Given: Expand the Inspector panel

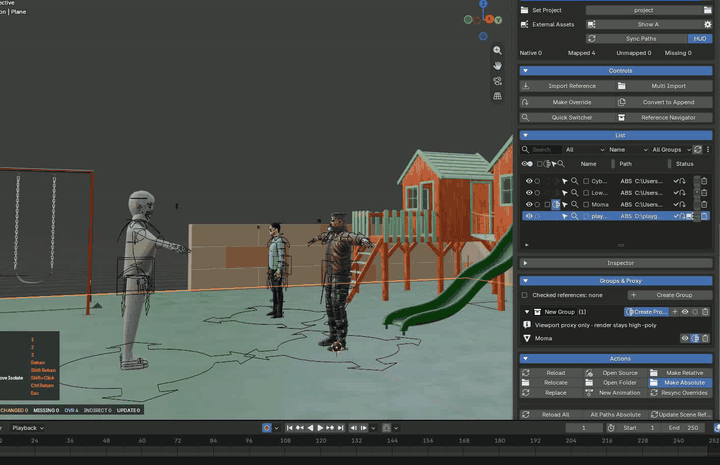Looking at the screenshot, I should [525, 263].
